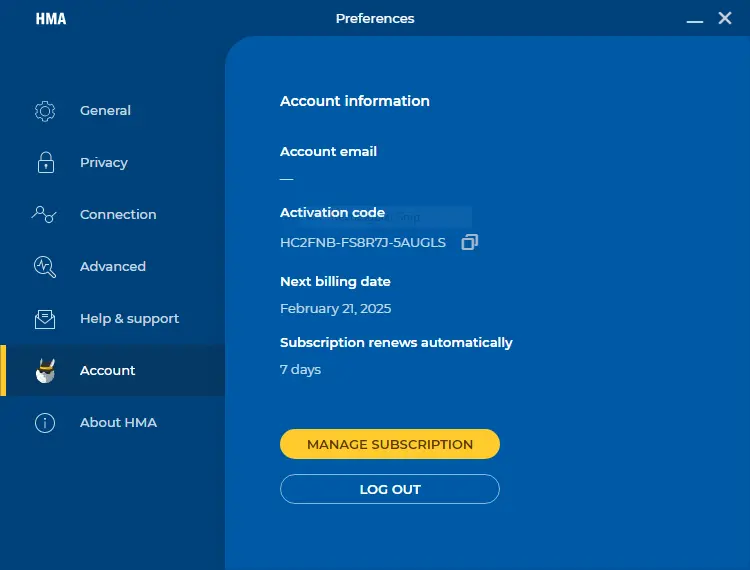Viewport: 750px width, 570px height.
Task: Open the General preferences section
Action: coord(112,111)
